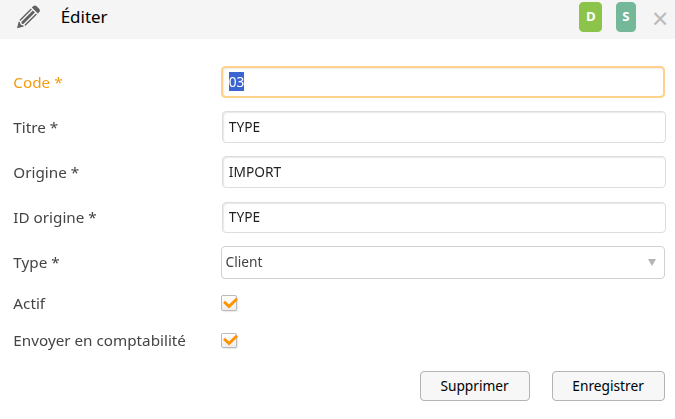Toggle Envoyer en comptabilité checkbox
This screenshot has width=675, height=419.
click(x=229, y=341)
